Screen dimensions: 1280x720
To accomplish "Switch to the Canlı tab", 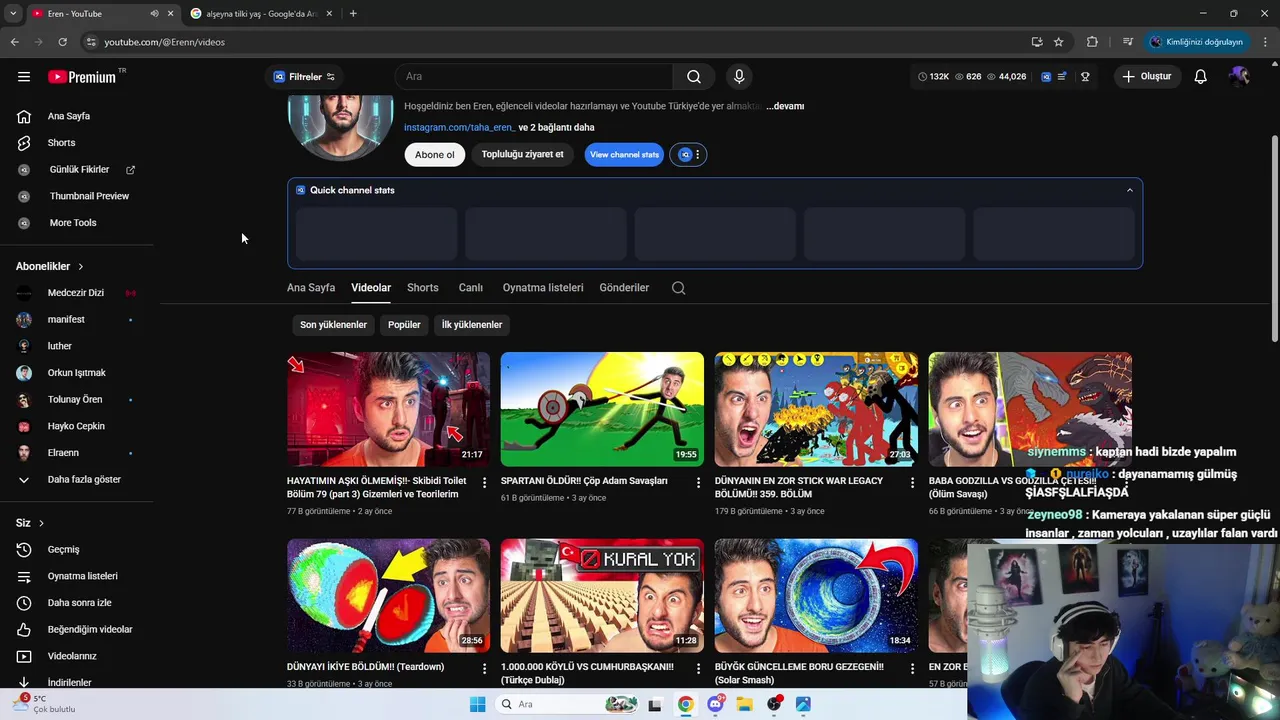I will (x=471, y=288).
